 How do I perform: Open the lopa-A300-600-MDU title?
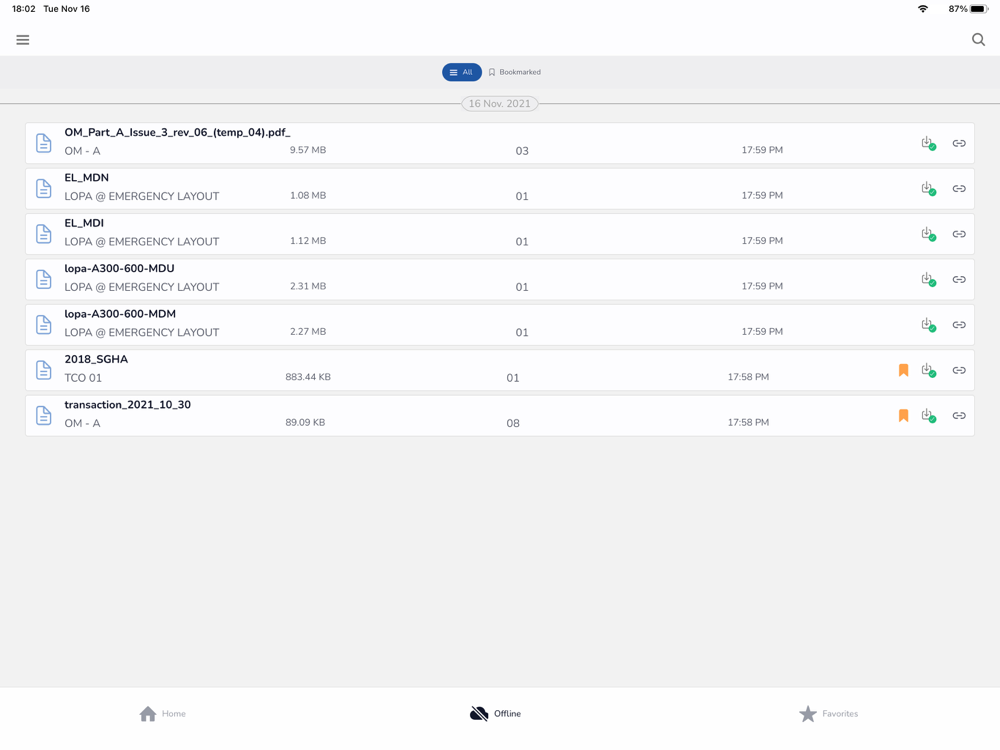click(x=119, y=268)
